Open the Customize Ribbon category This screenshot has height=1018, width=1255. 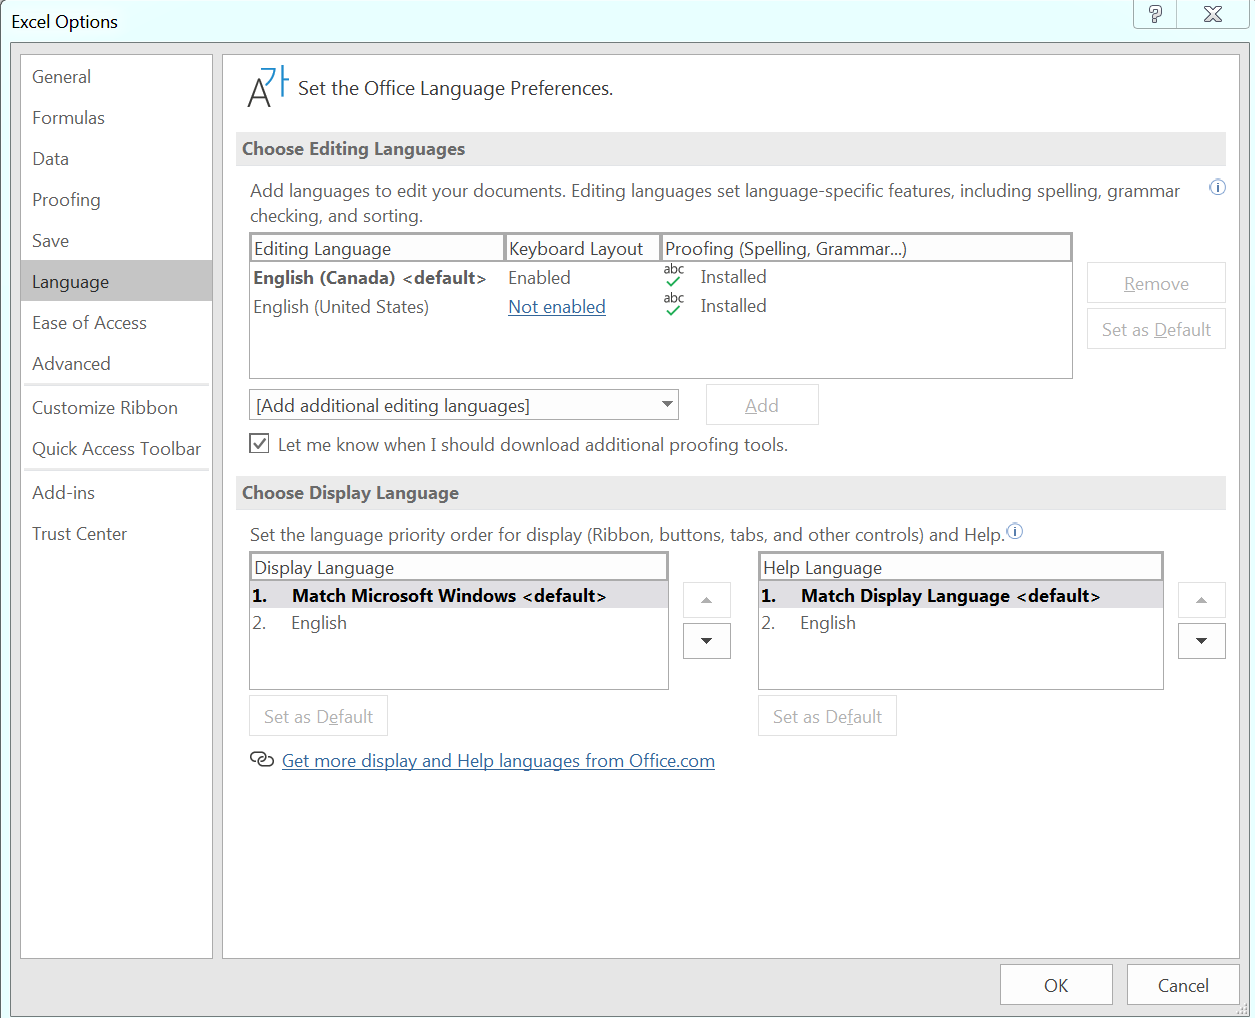click(116, 408)
